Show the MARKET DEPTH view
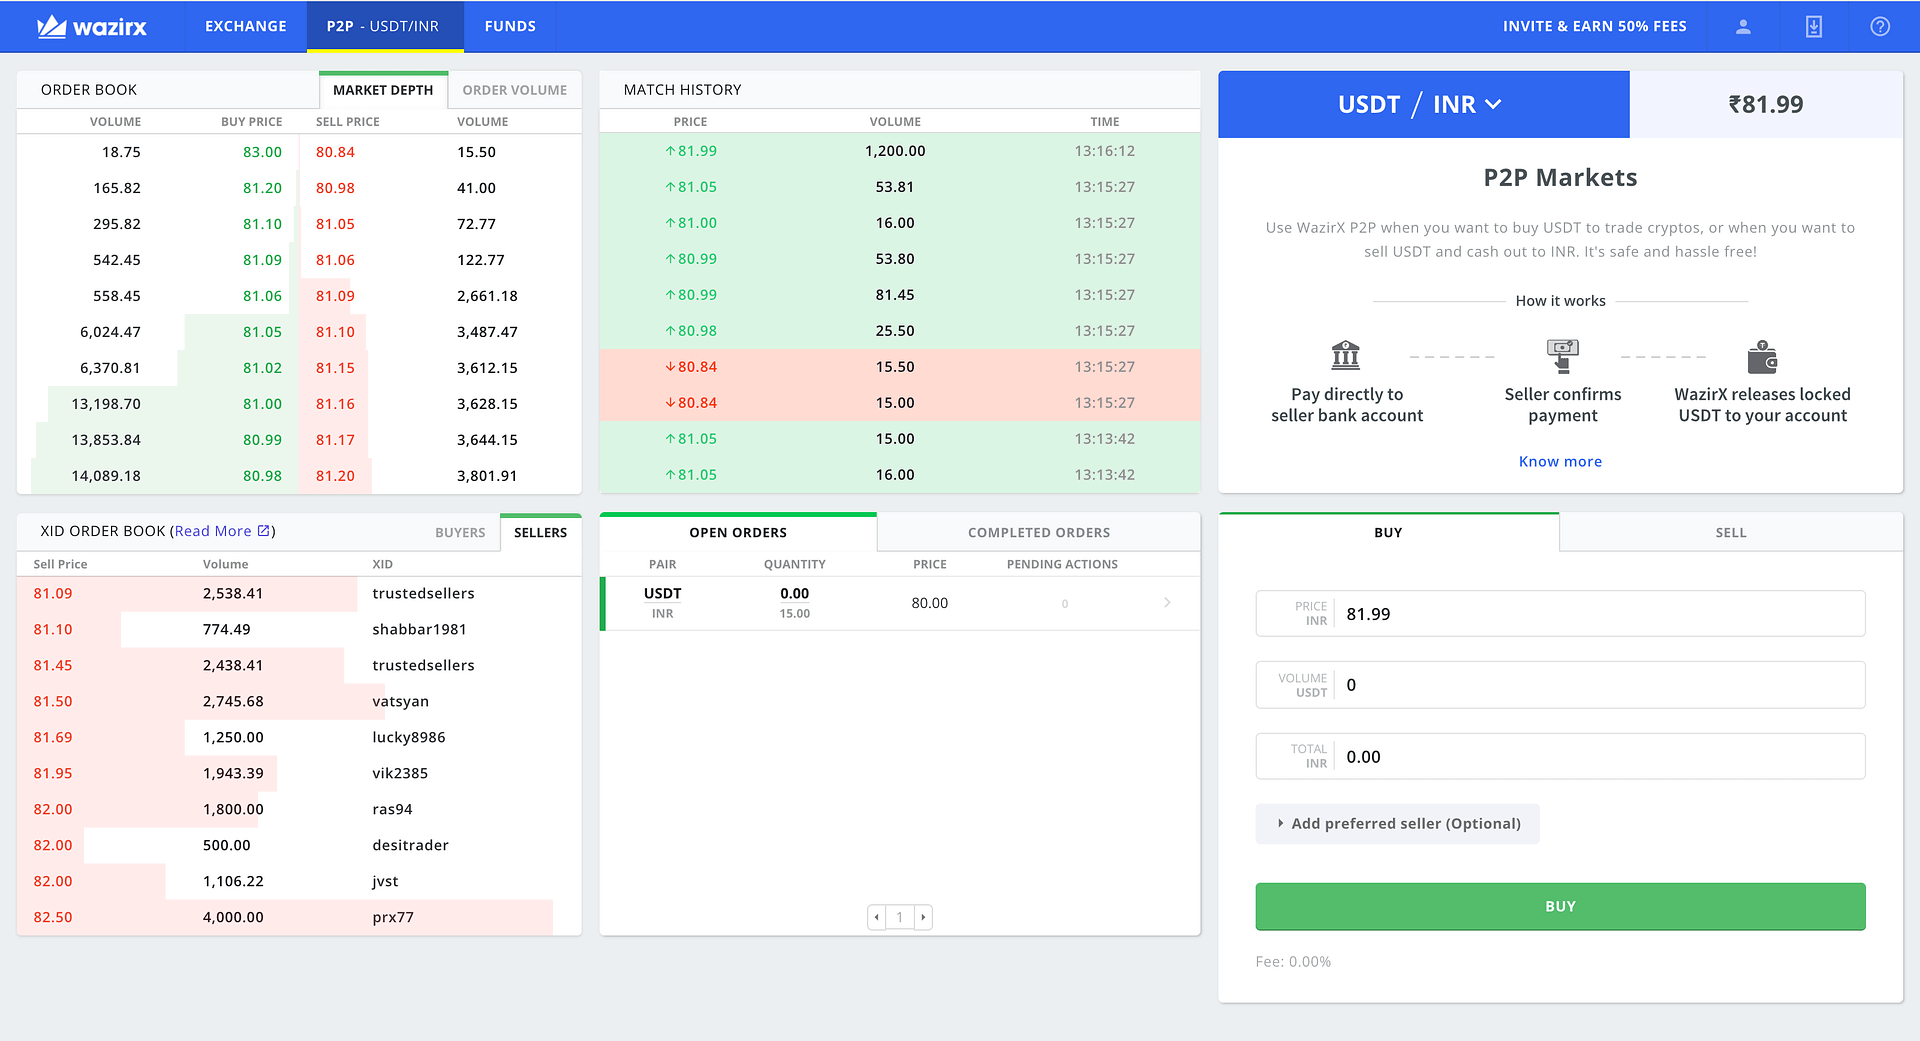1920x1041 pixels. (x=383, y=90)
